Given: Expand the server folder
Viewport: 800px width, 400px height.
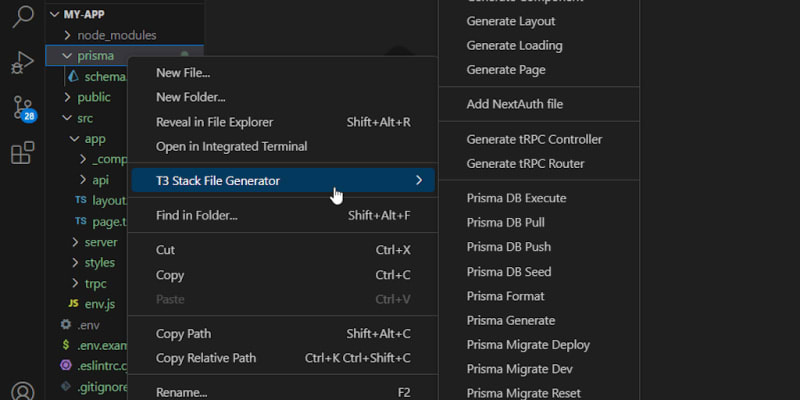Looking at the screenshot, I should (101, 242).
